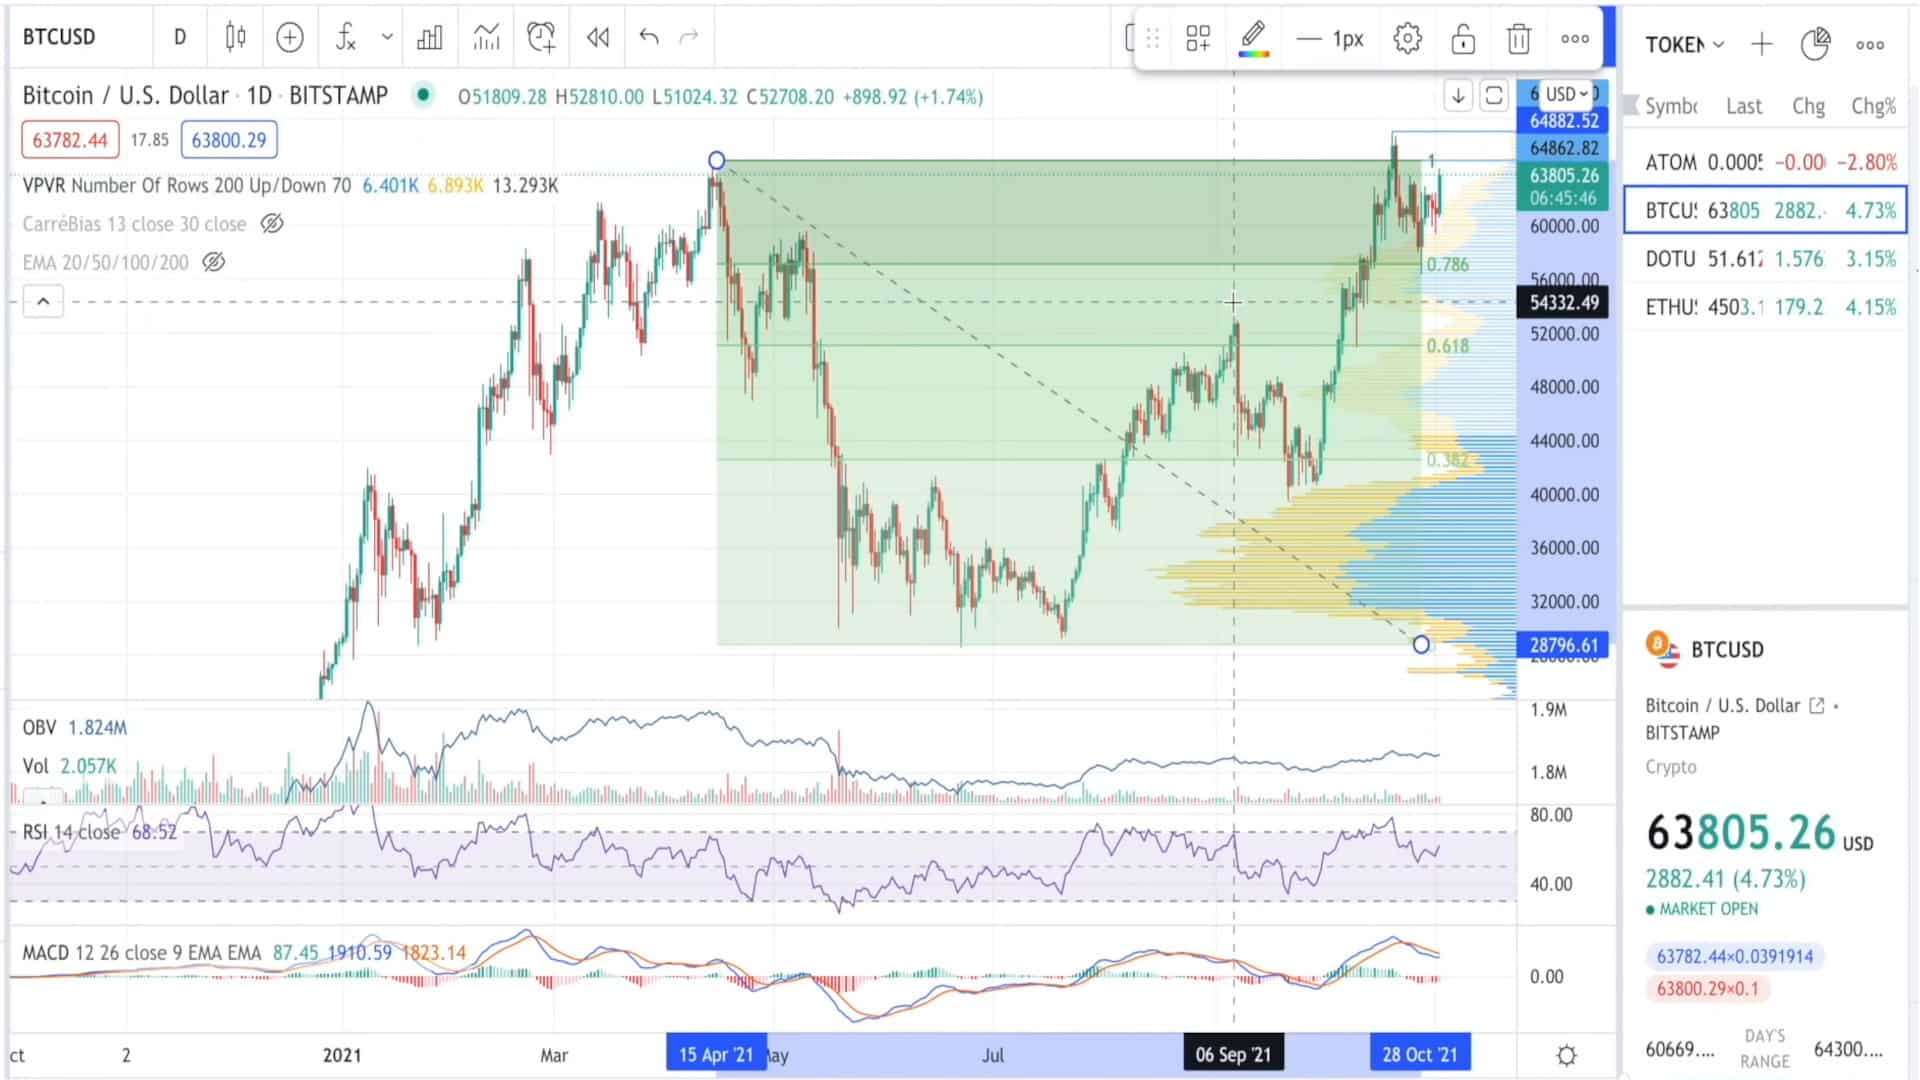
Task: Add a symbol to the watchlist
Action: tap(1762, 44)
